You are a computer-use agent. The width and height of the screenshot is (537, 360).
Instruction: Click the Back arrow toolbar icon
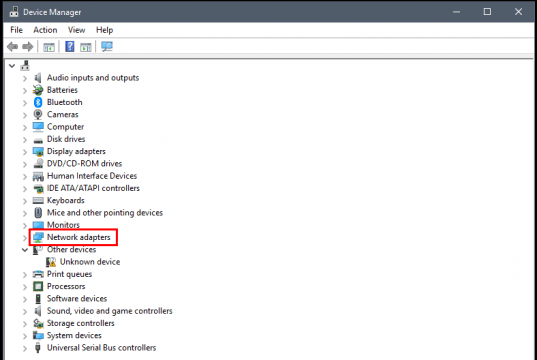click(x=12, y=47)
